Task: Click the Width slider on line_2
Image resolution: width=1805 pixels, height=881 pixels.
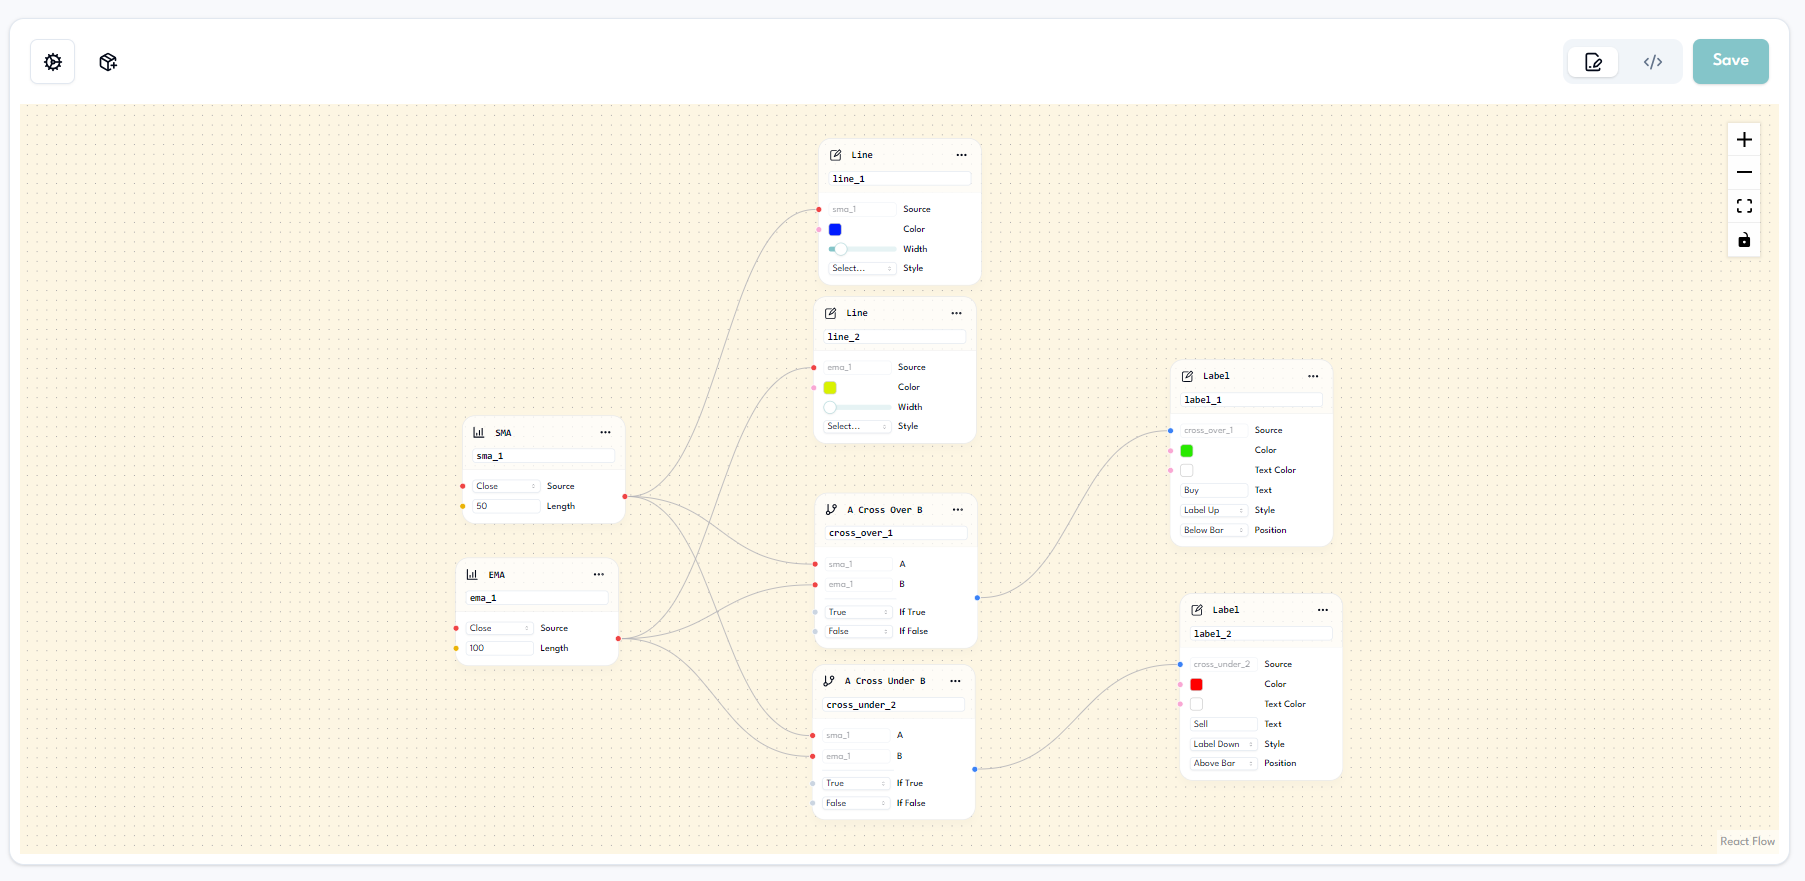Action: [857, 408]
